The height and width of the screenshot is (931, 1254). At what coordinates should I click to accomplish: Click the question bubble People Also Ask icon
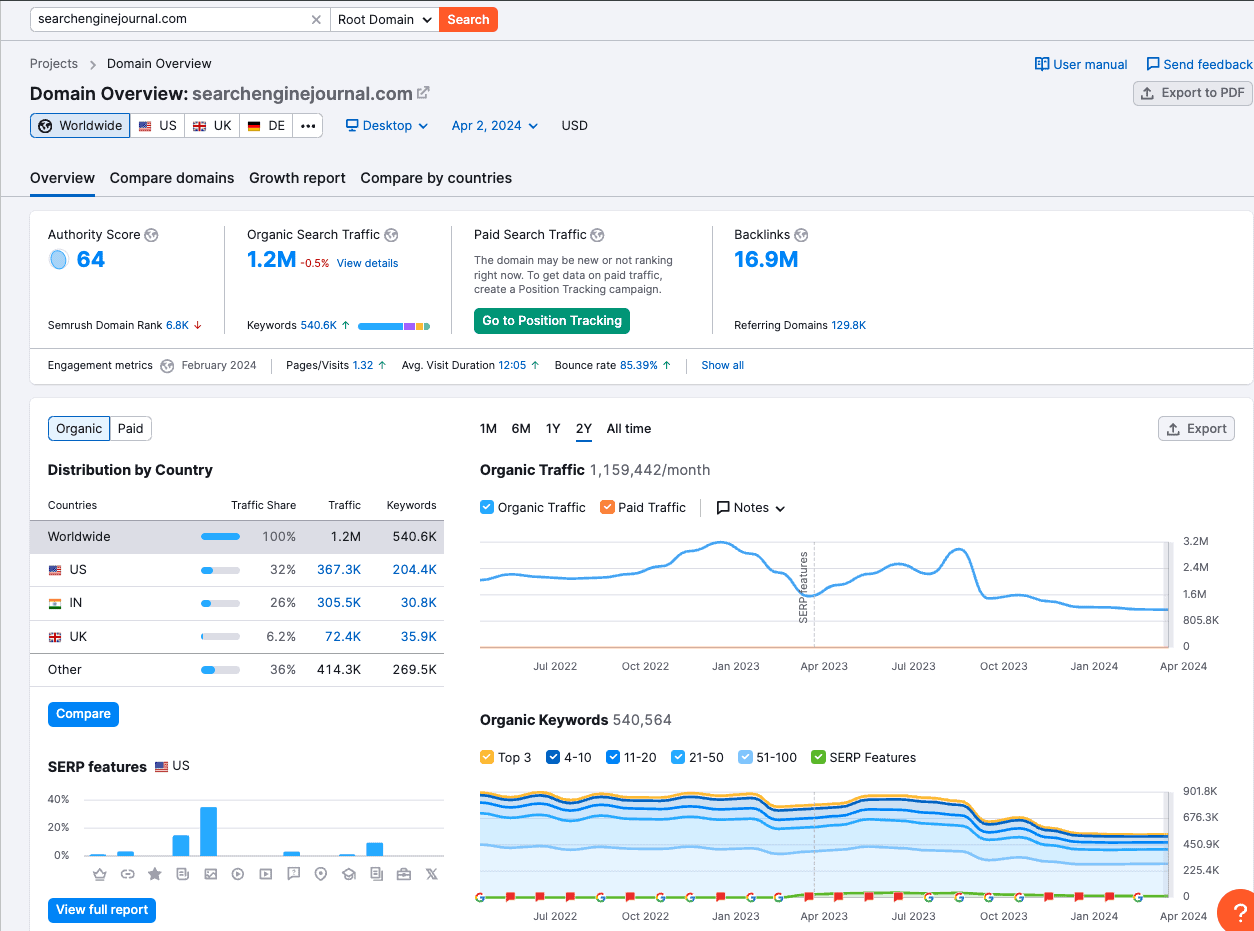(x=293, y=874)
